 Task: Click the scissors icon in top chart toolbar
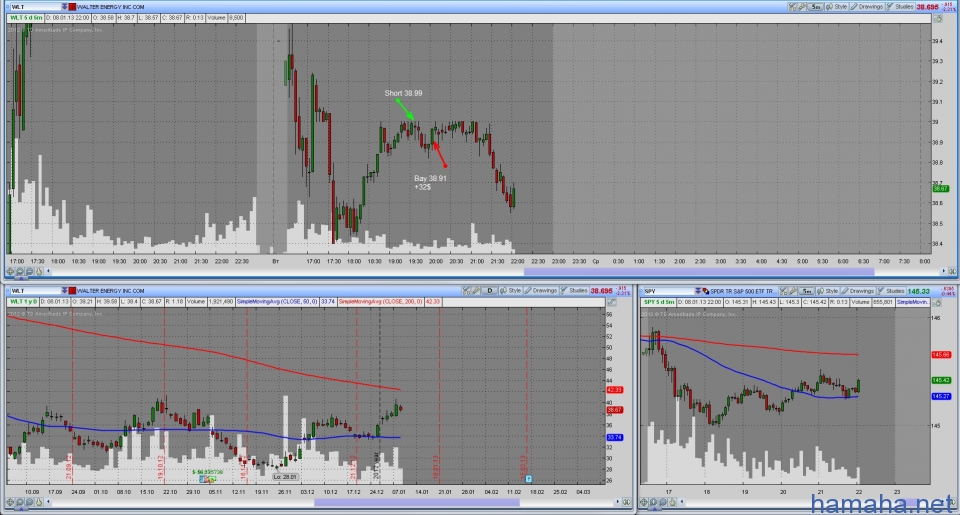click(792, 7)
